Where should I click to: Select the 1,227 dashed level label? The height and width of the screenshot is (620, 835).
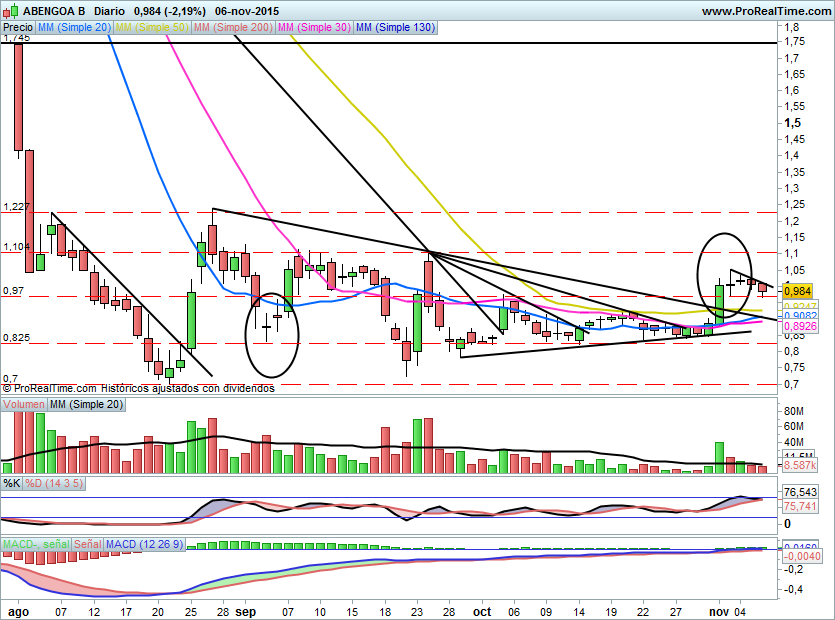pos(17,207)
